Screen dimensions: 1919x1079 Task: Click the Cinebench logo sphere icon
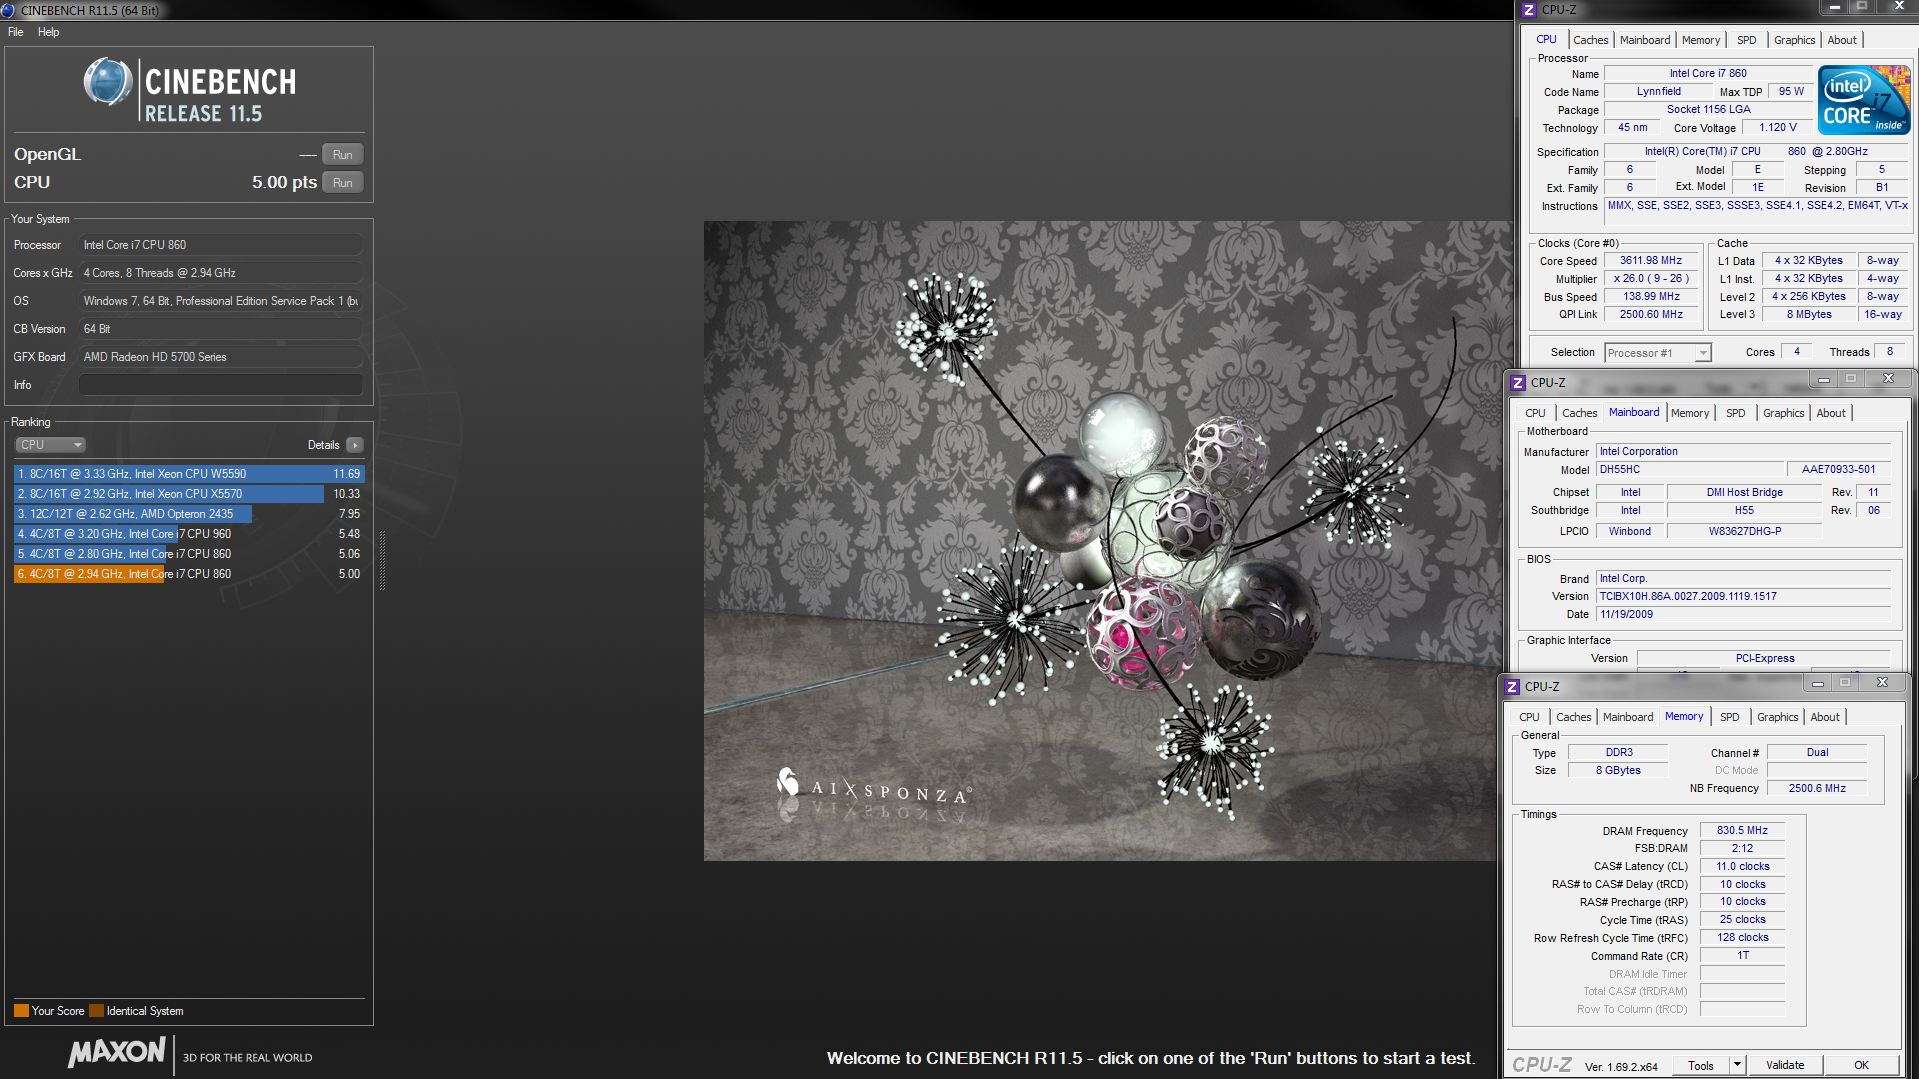pyautogui.click(x=107, y=83)
